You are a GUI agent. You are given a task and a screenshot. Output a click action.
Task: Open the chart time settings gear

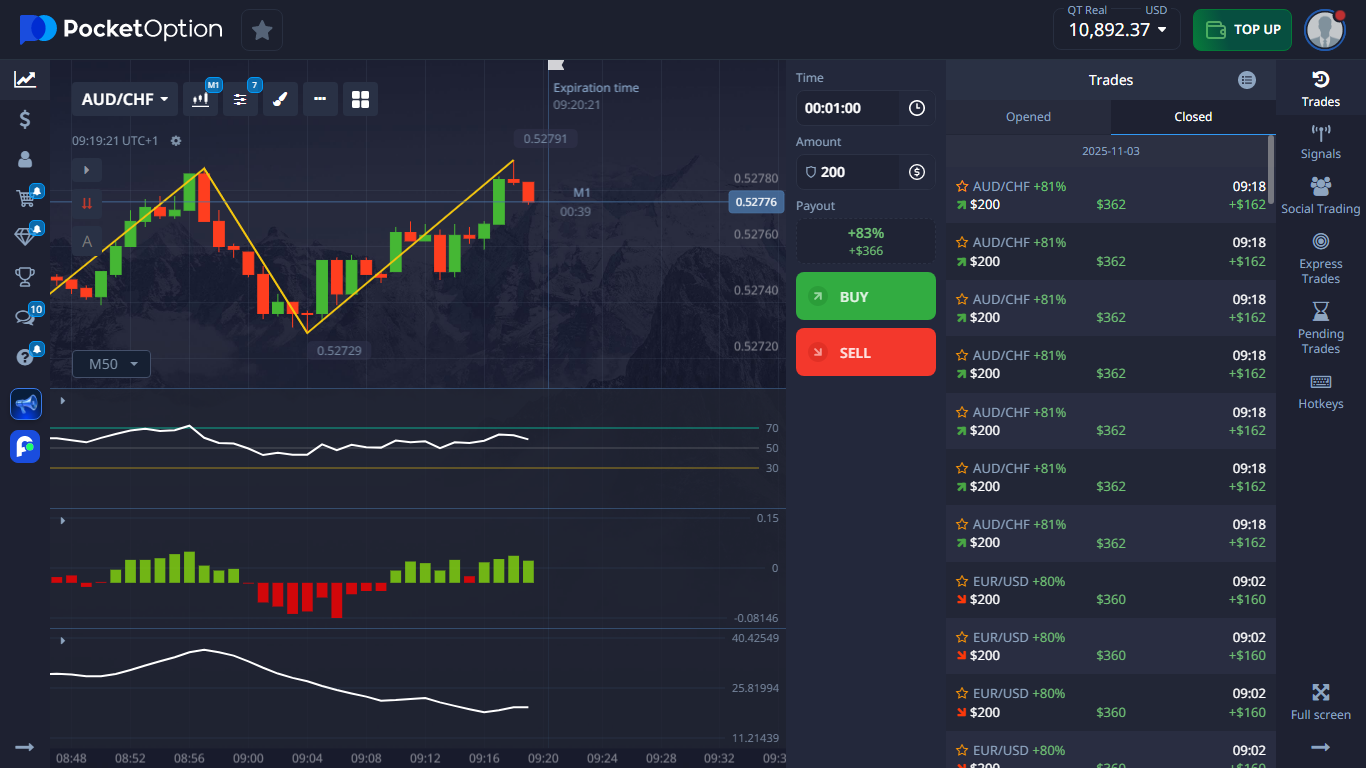175,141
